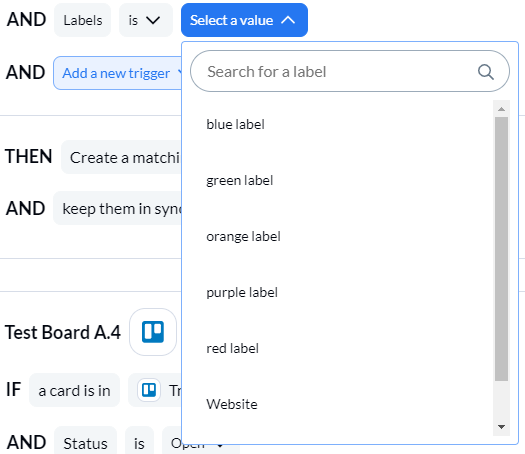Click the scrollbar down arrow
Screen dimensions: 525x454
[x=501, y=427]
